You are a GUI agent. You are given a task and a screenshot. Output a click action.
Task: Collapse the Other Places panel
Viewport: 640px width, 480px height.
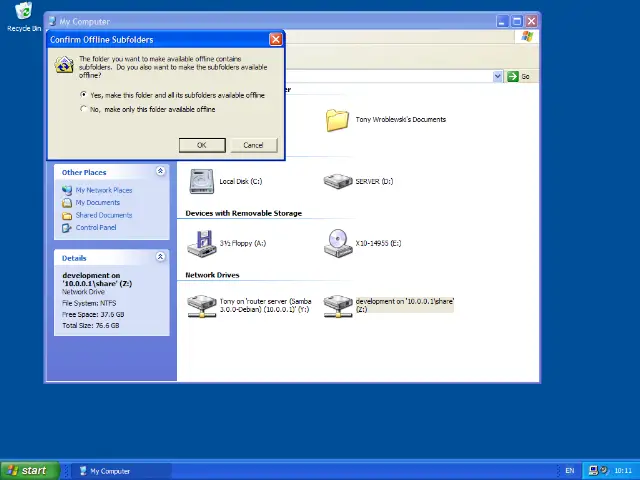160,171
